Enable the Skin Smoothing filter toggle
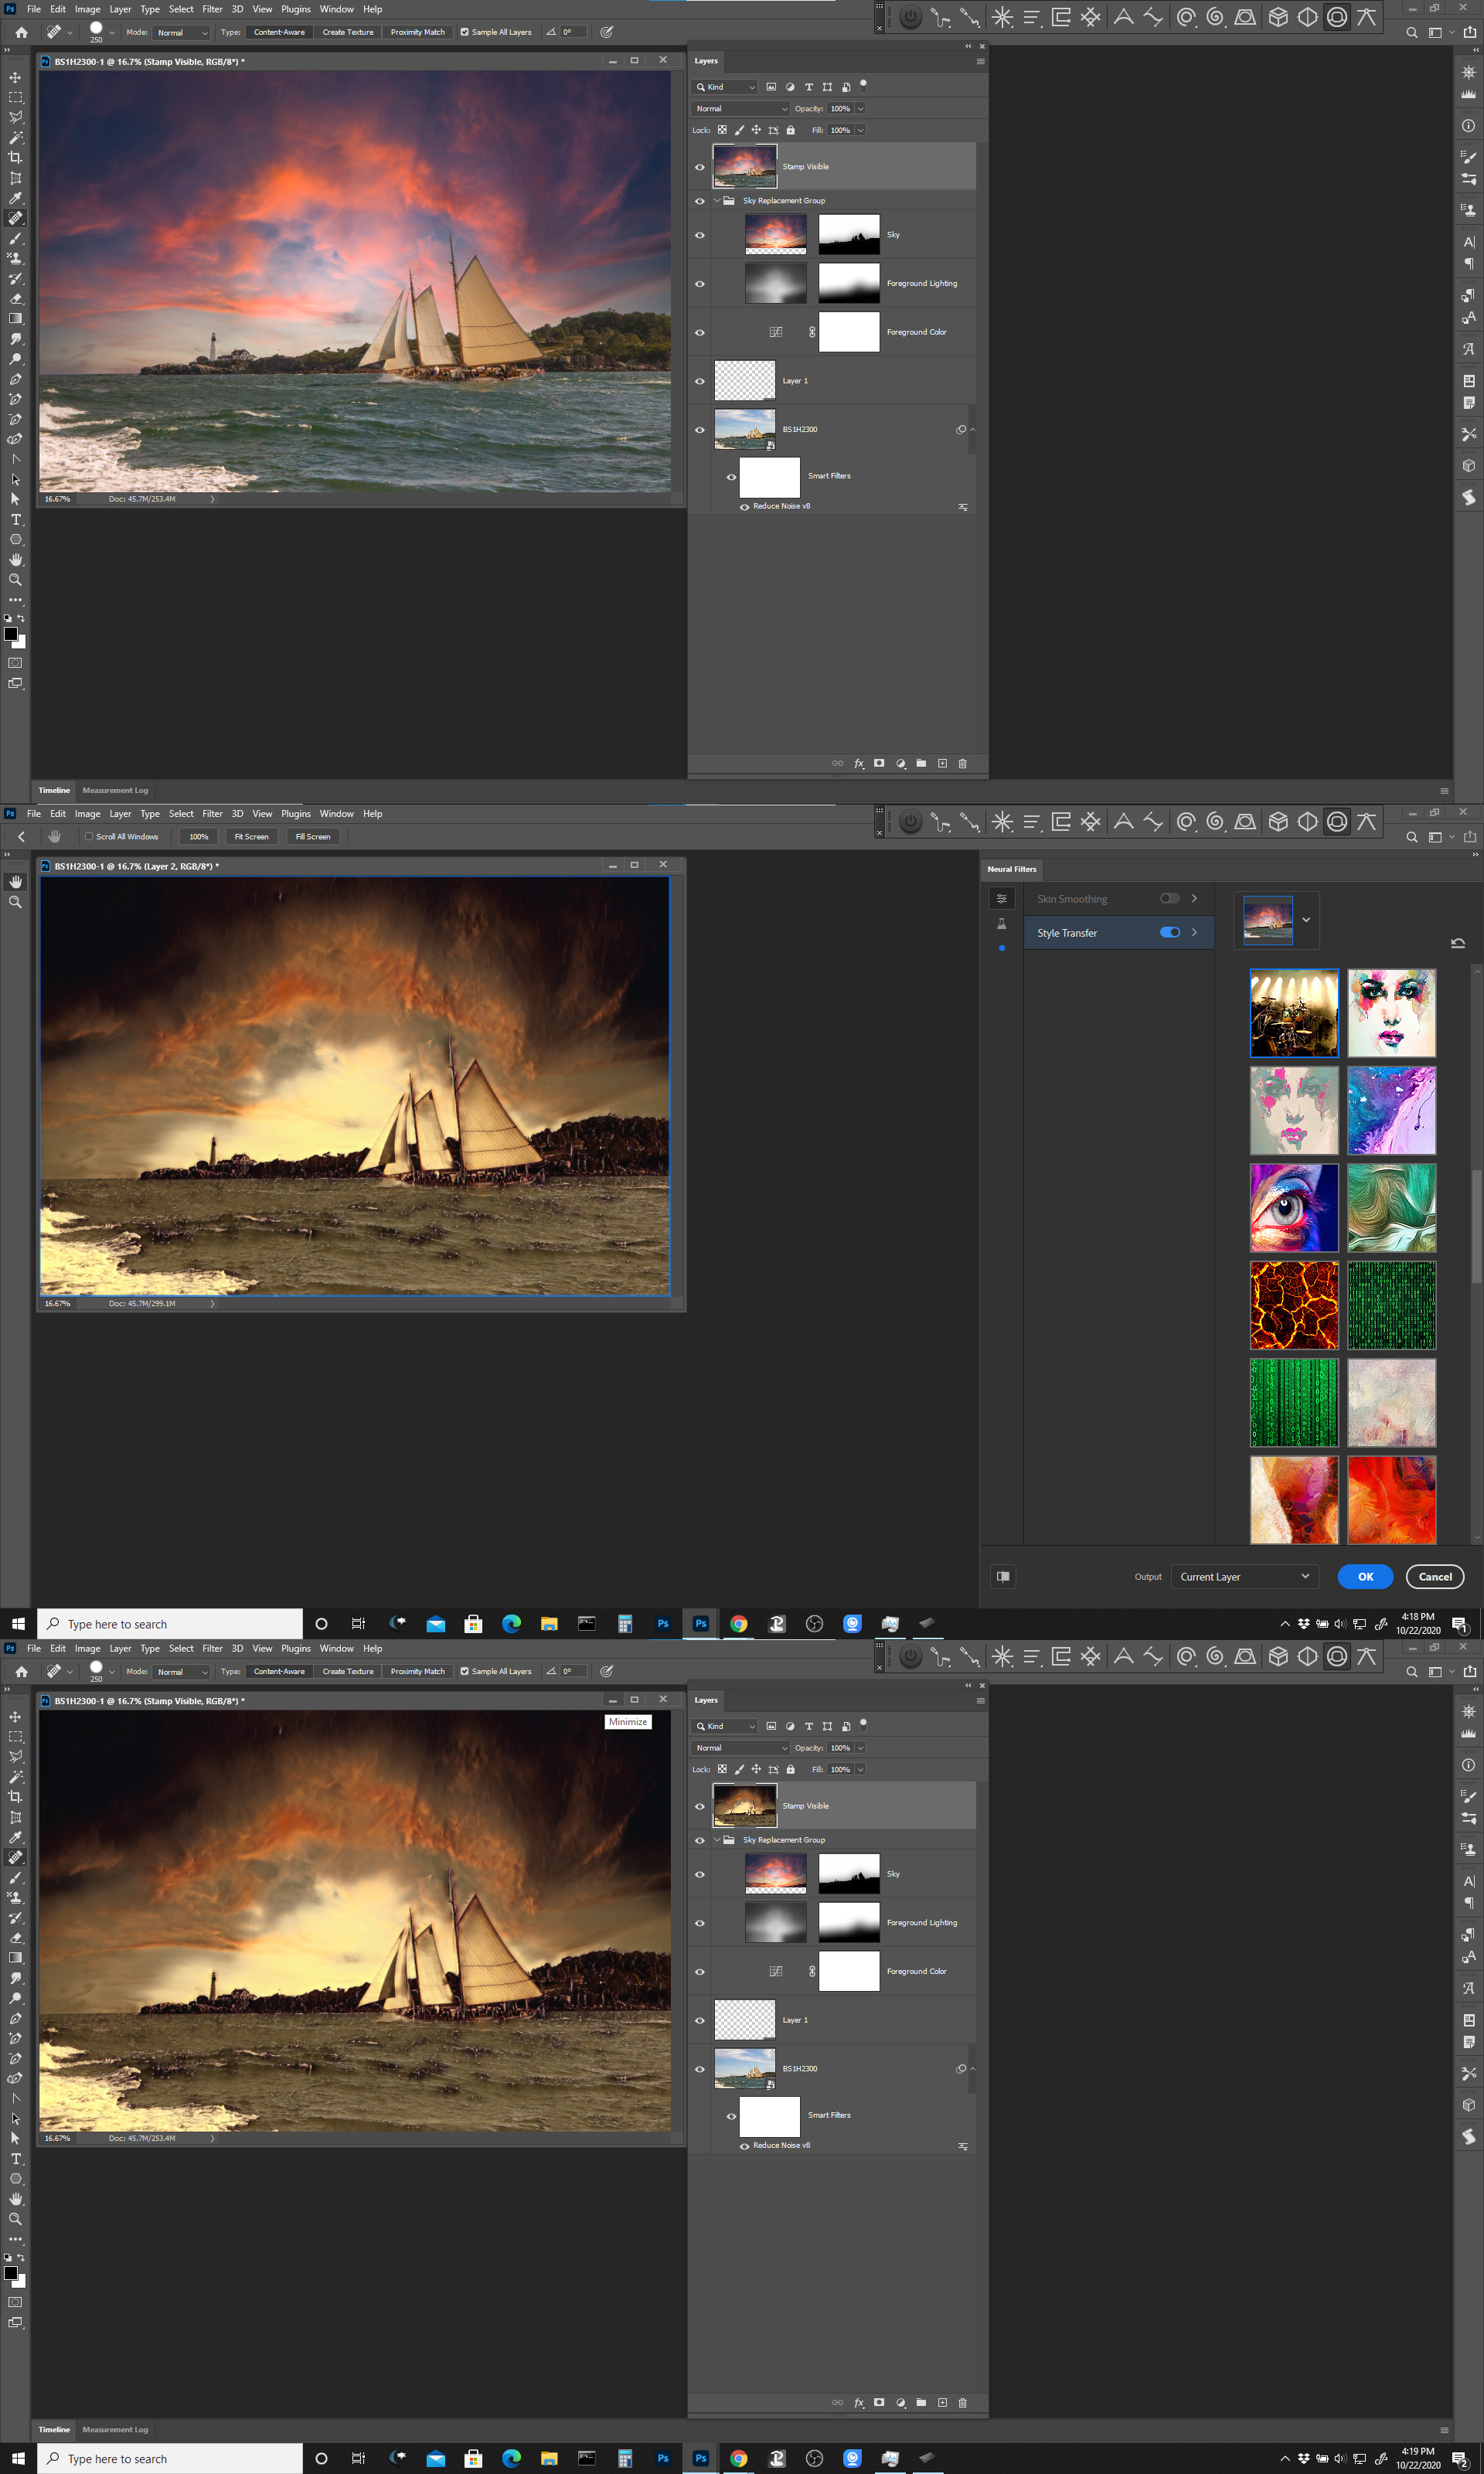The width and height of the screenshot is (1484, 2474). pos(1169,898)
